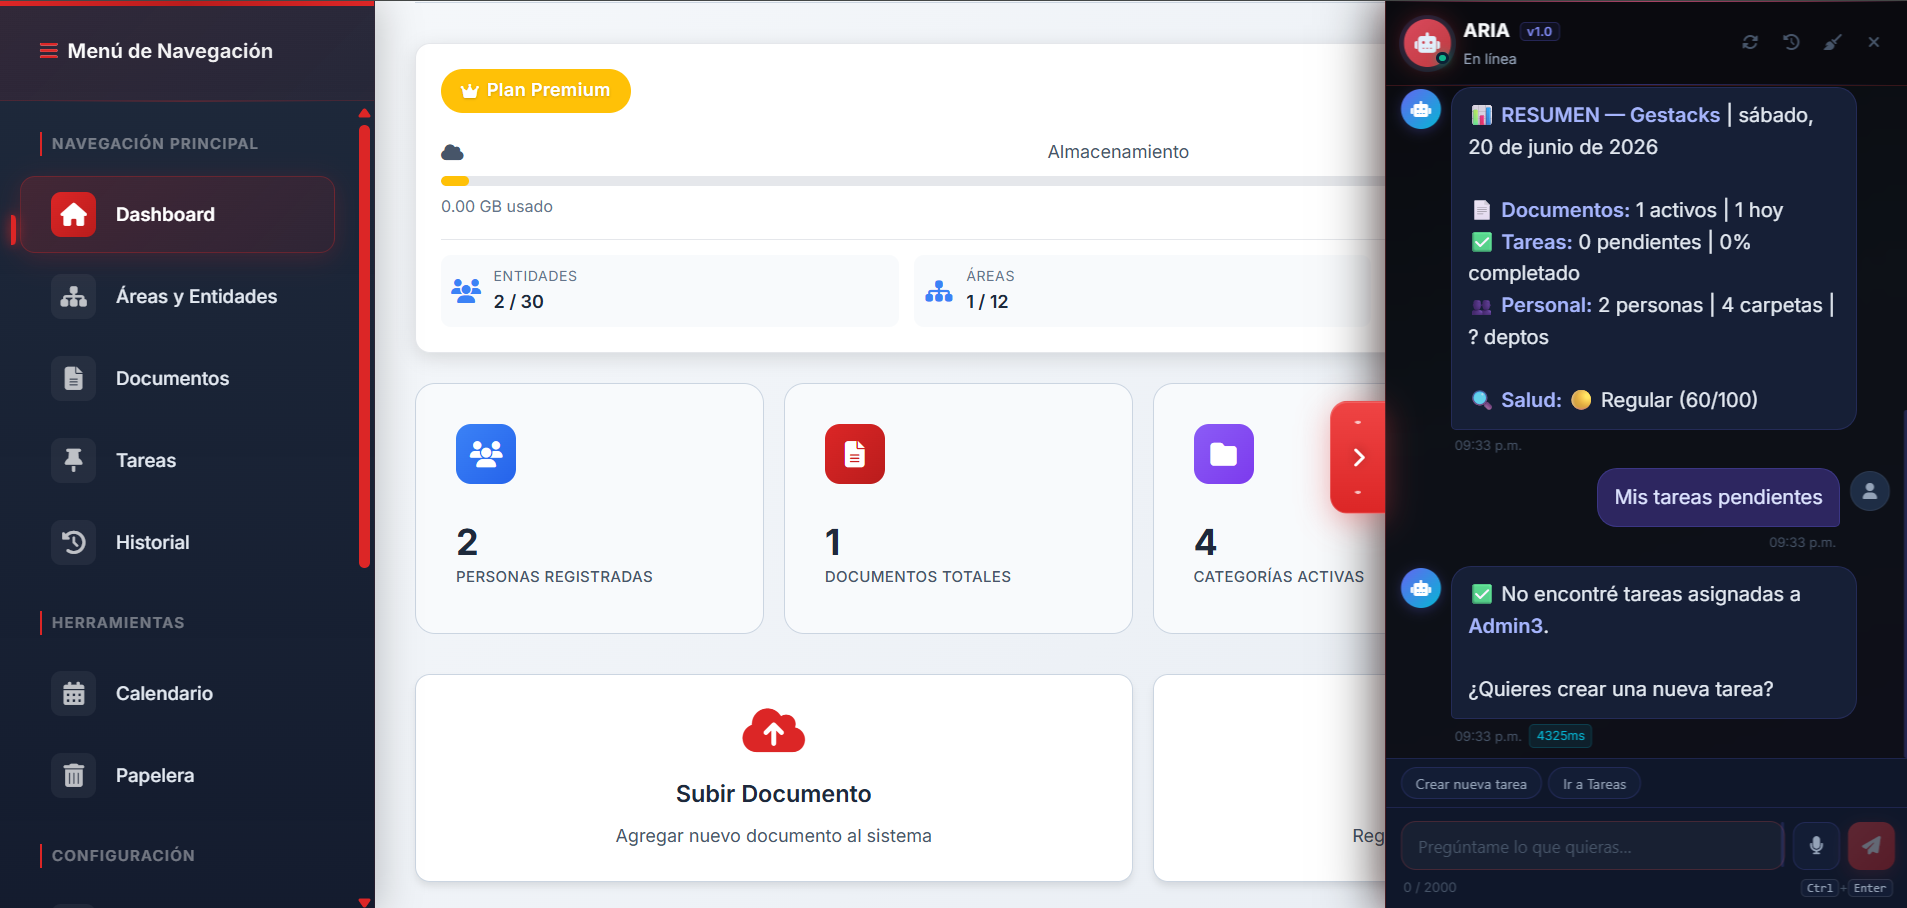Click the 'Mis tareas pendientes' message bubble
This screenshot has height=908, width=1907.
pyautogui.click(x=1718, y=497)
